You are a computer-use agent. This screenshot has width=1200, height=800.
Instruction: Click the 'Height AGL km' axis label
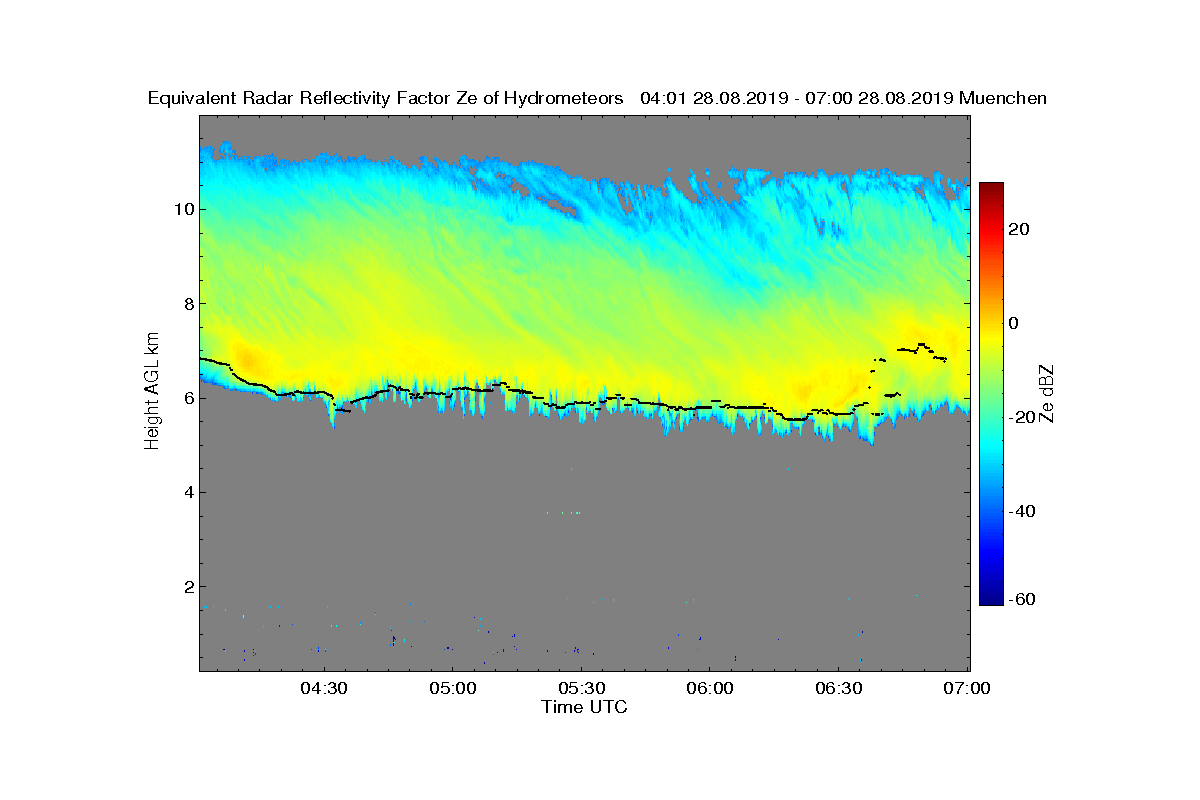tap(152, 393)
